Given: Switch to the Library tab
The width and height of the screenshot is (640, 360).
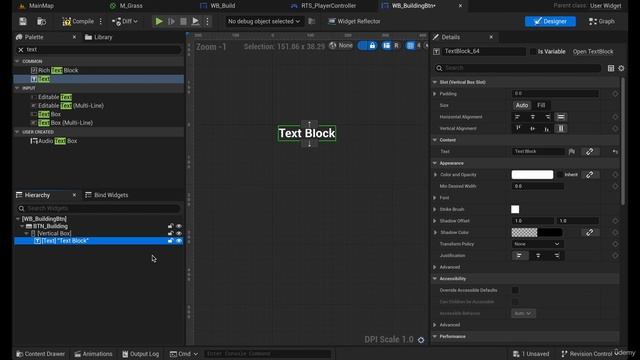Looking at the screenshot, I should pyautogui.click(x=98, y=37).
